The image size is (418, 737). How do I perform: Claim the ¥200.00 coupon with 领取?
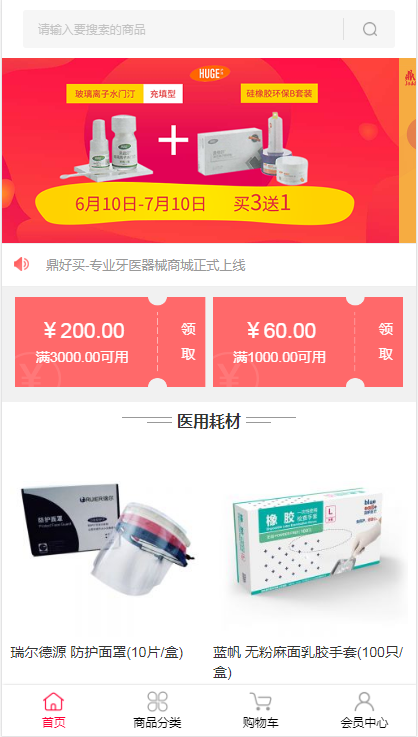click(189, 342)
